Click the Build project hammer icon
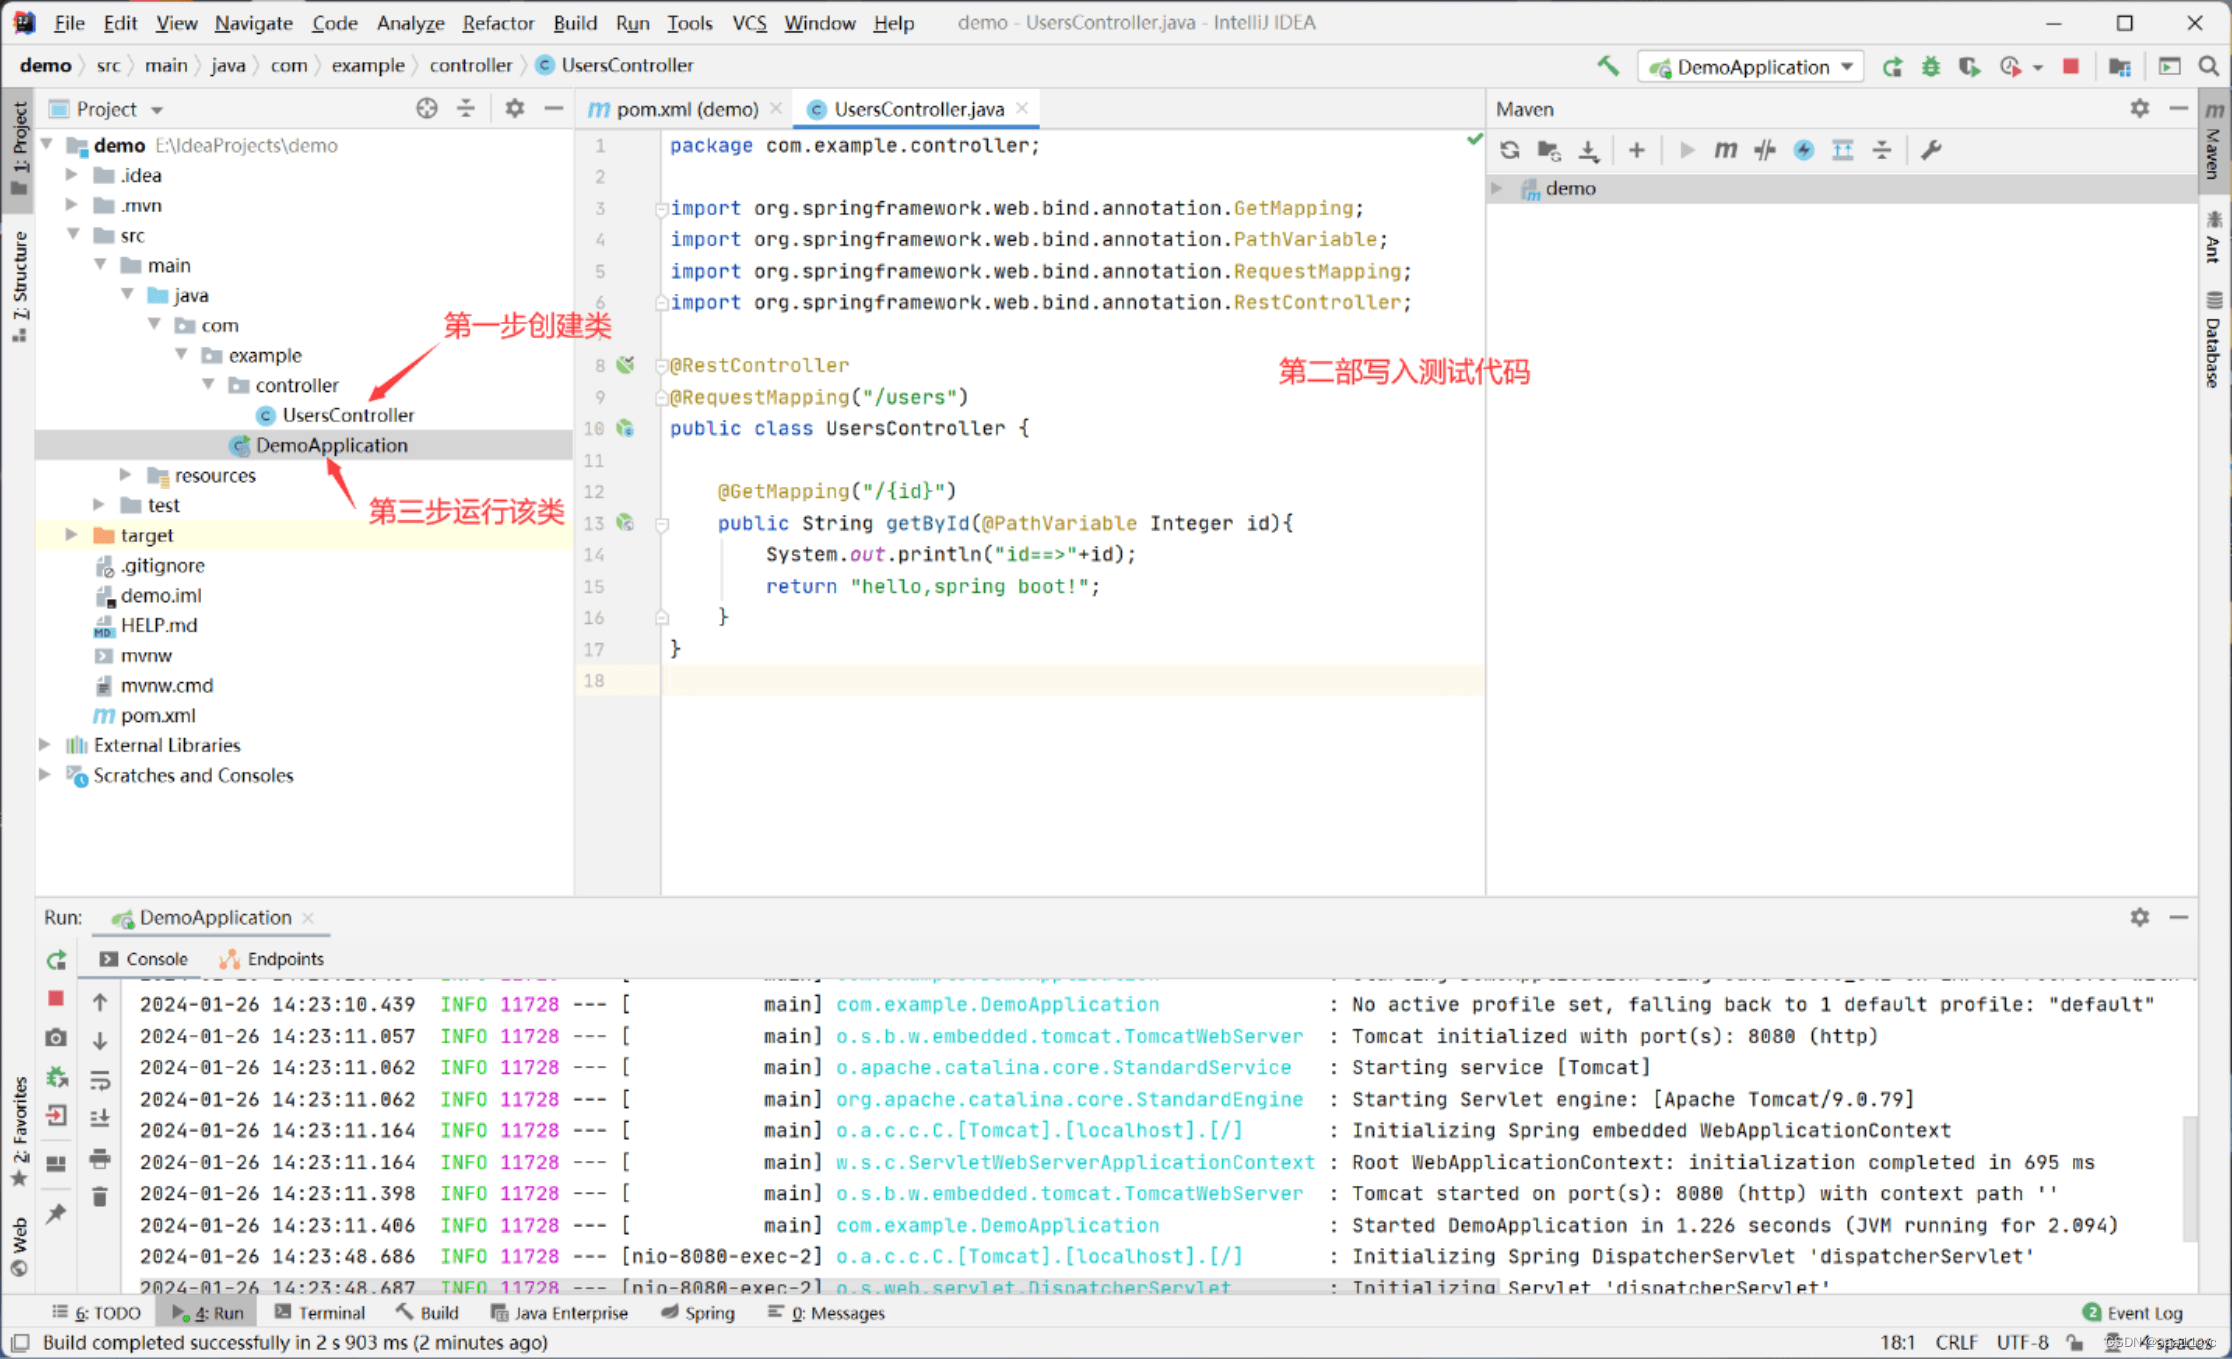Viewport: 2232px width, 1359px height. tap(1607, 66)
